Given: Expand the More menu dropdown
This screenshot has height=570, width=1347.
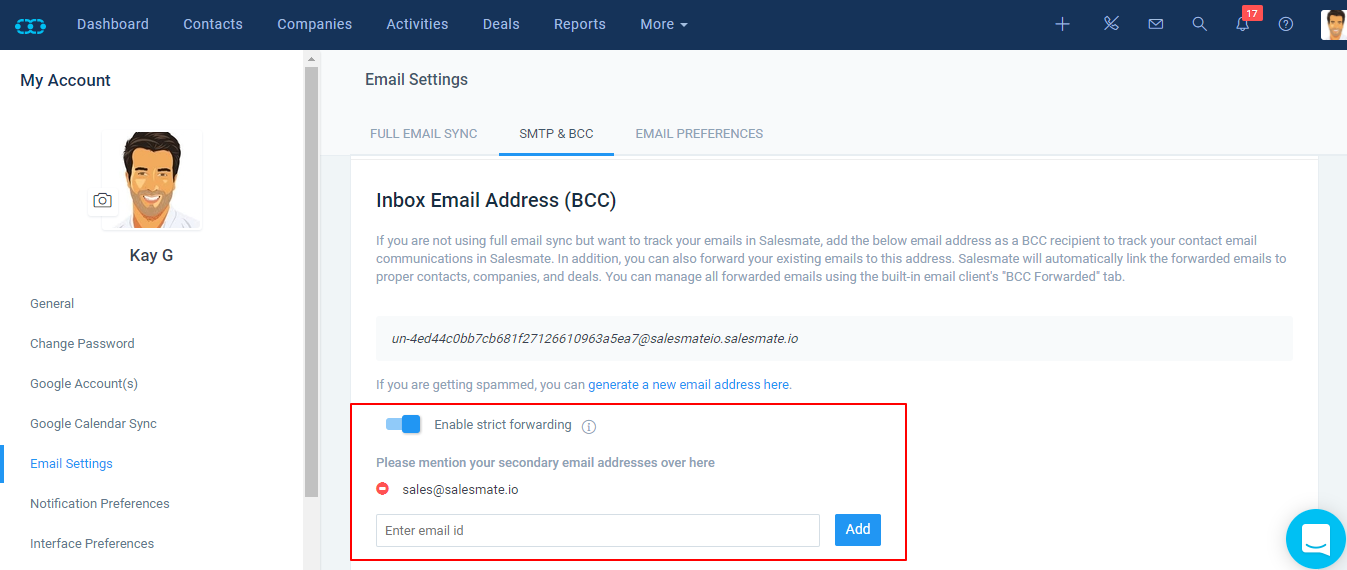Looking at the screenshot, I should (x=664, y=24).
